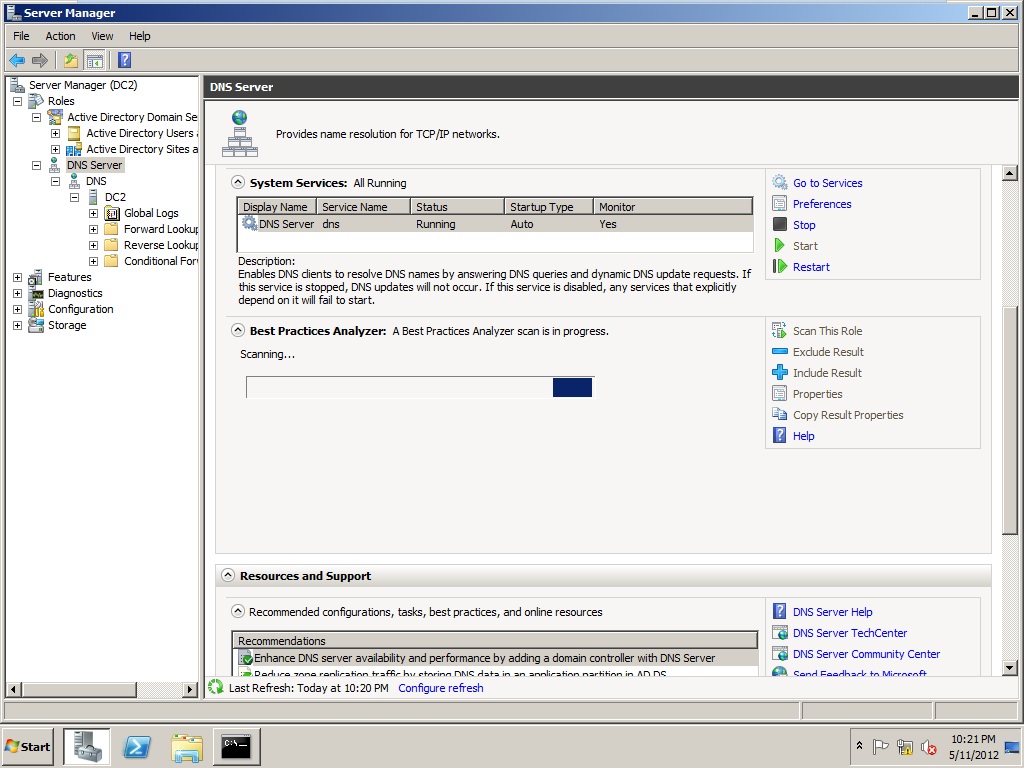Open Windows Explorer from the taskbar
The width and height of the screenshot is (1024, 768).
point(187,746)
